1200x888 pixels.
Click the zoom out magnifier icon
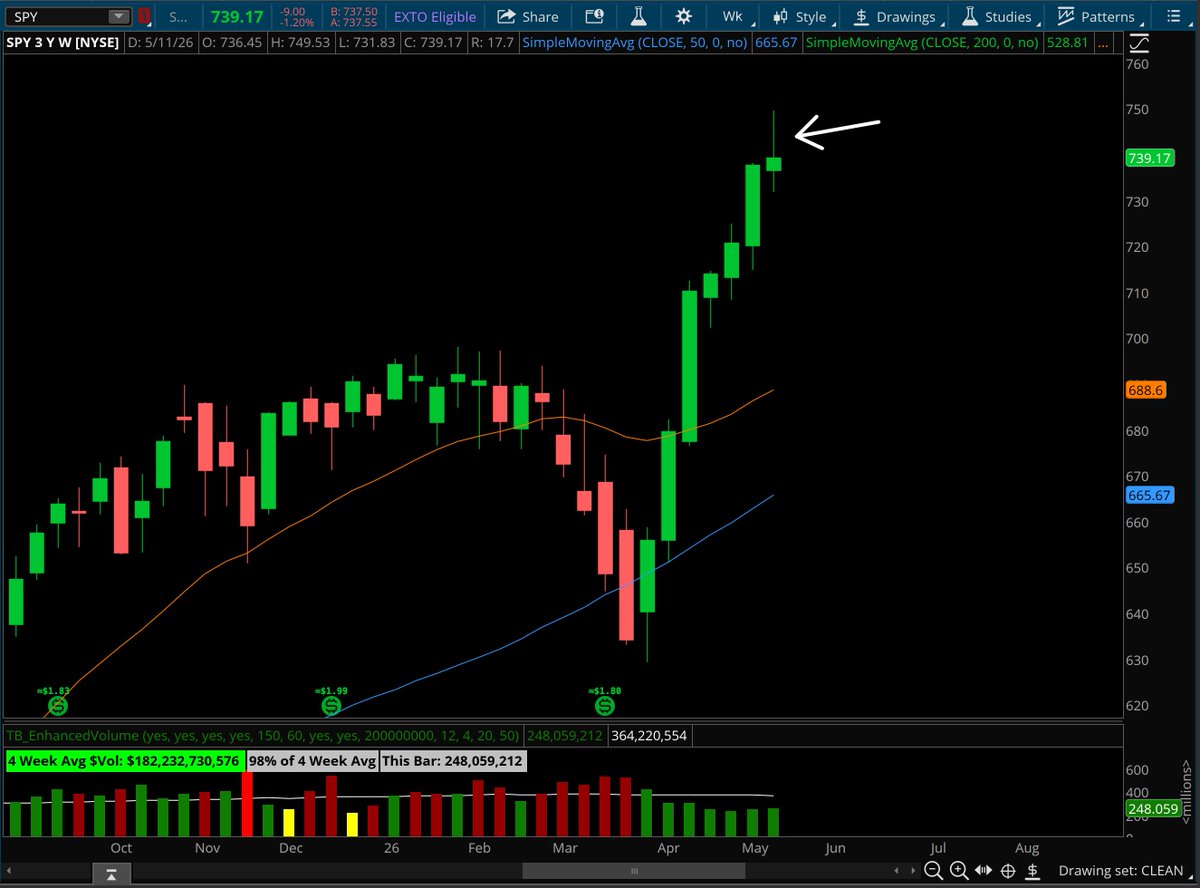pyautogui.click(x=933, y=871)
